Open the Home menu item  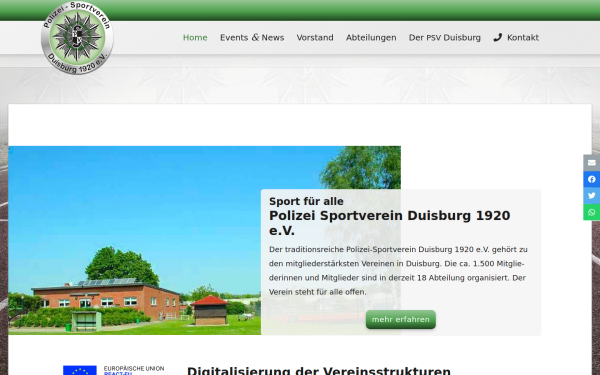195,38
